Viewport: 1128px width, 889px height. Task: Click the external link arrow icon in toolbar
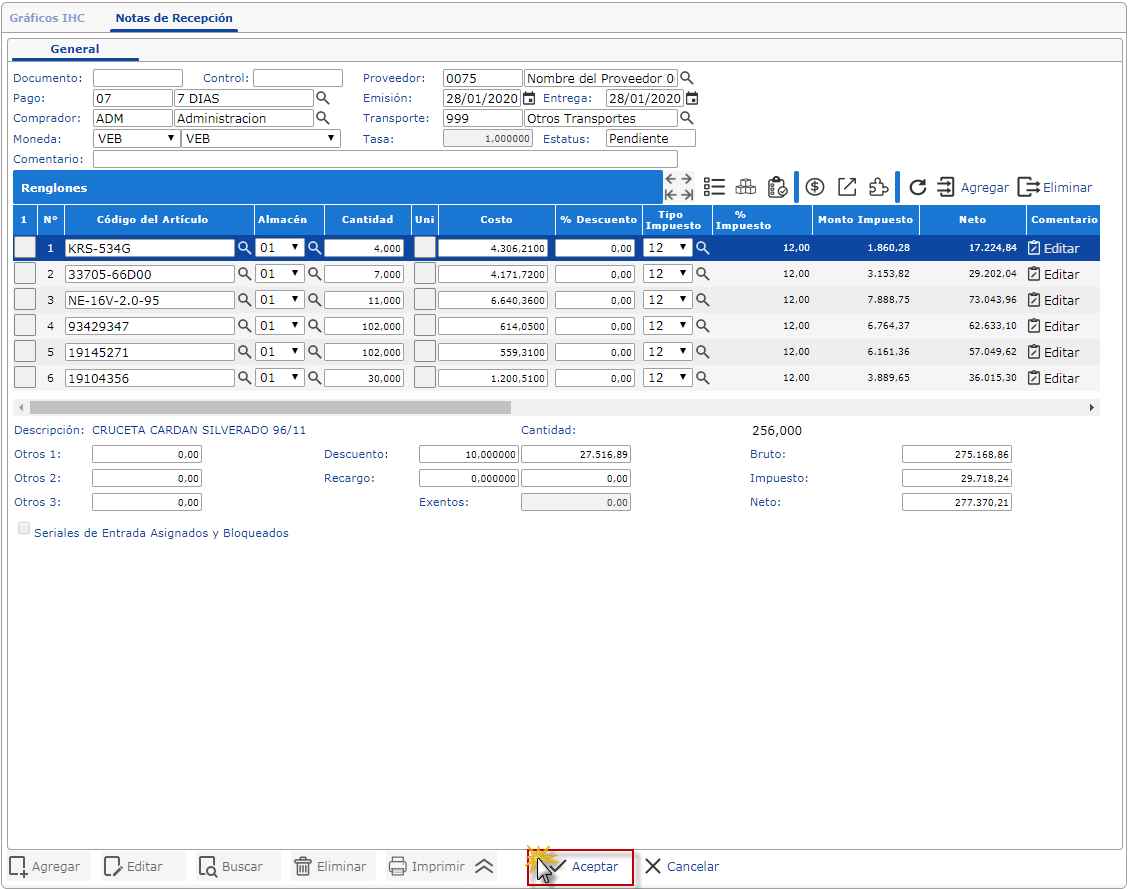pyautogui.click(x=847, y=187)
